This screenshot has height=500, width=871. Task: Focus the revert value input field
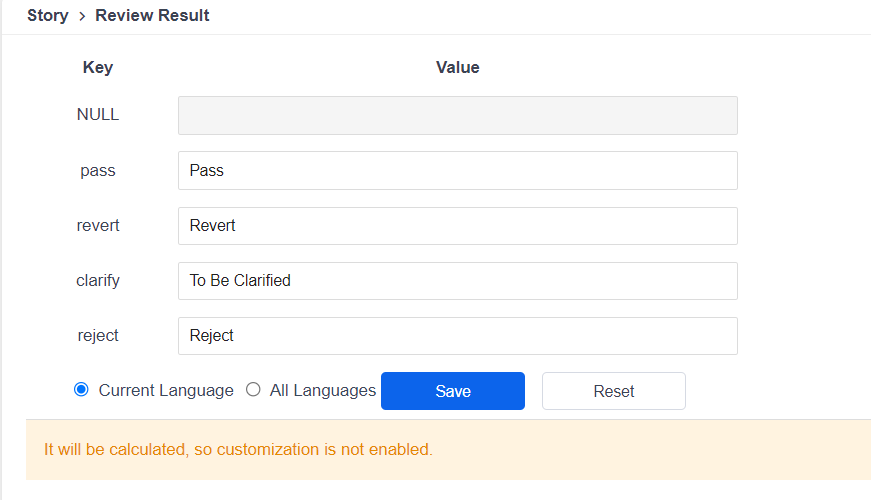point(458,226)
